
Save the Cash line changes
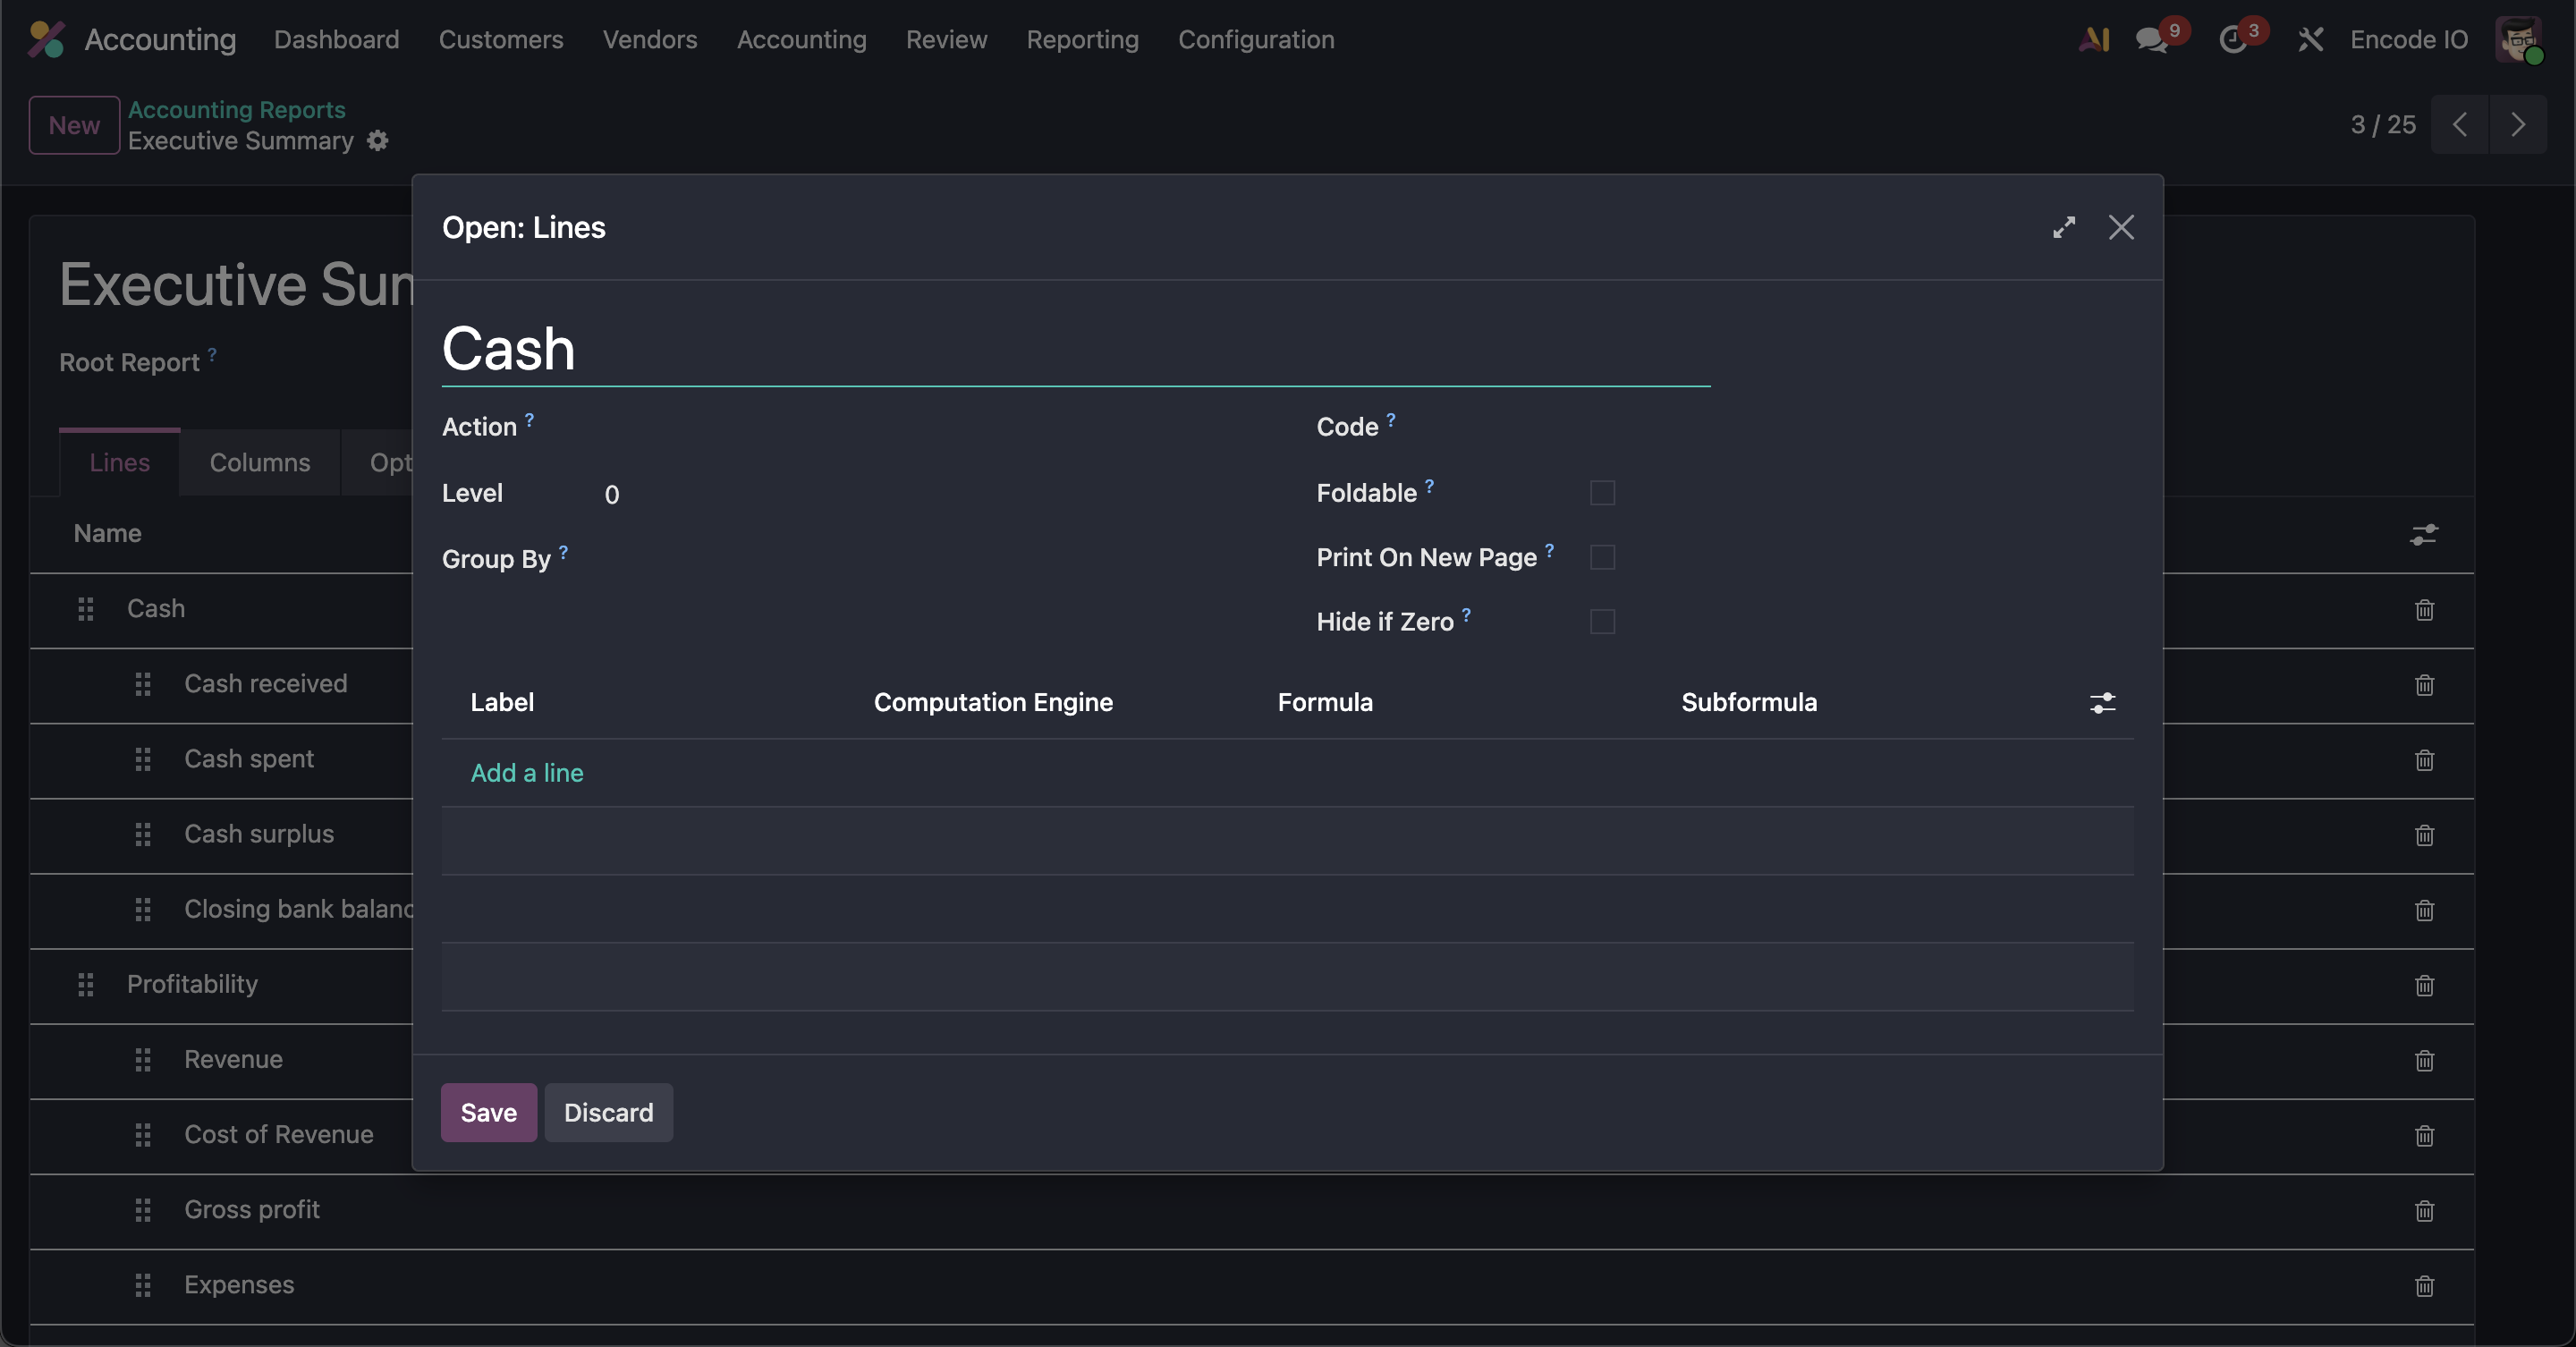pos(488,1113)
